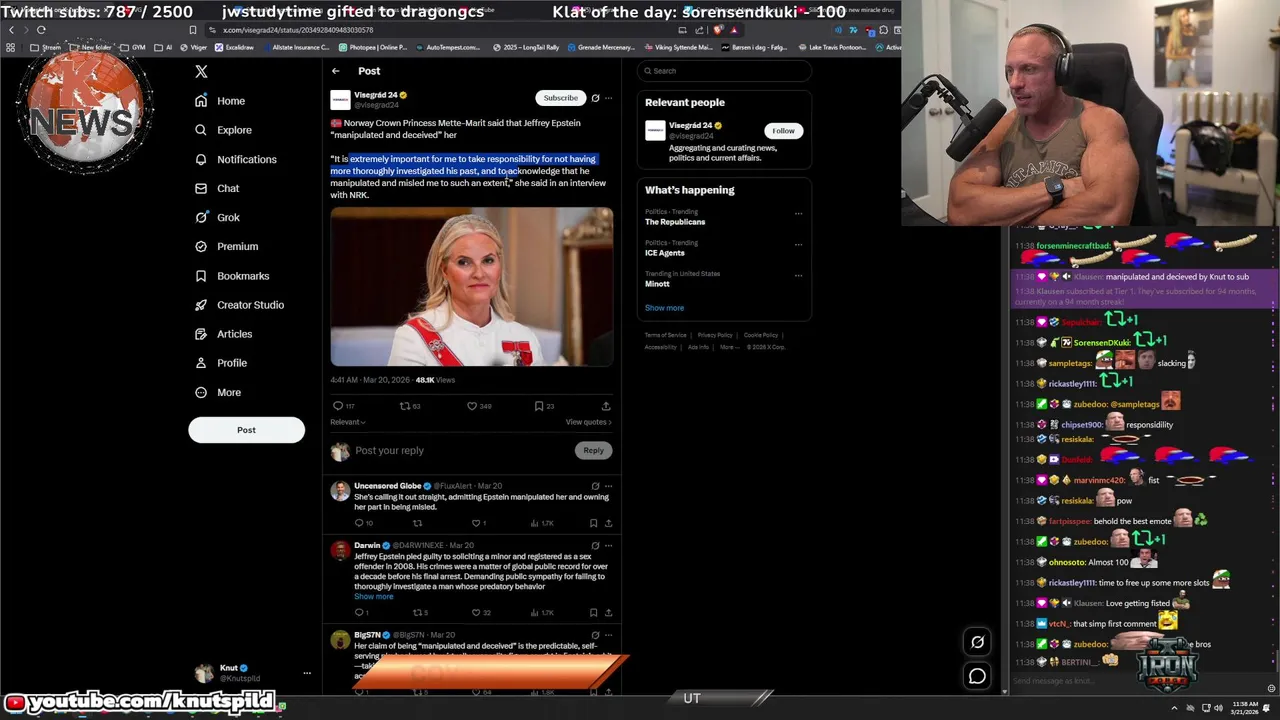Open options for ICE Agents trend
The height and width of the screenshot is (720, 1280).
798,244
